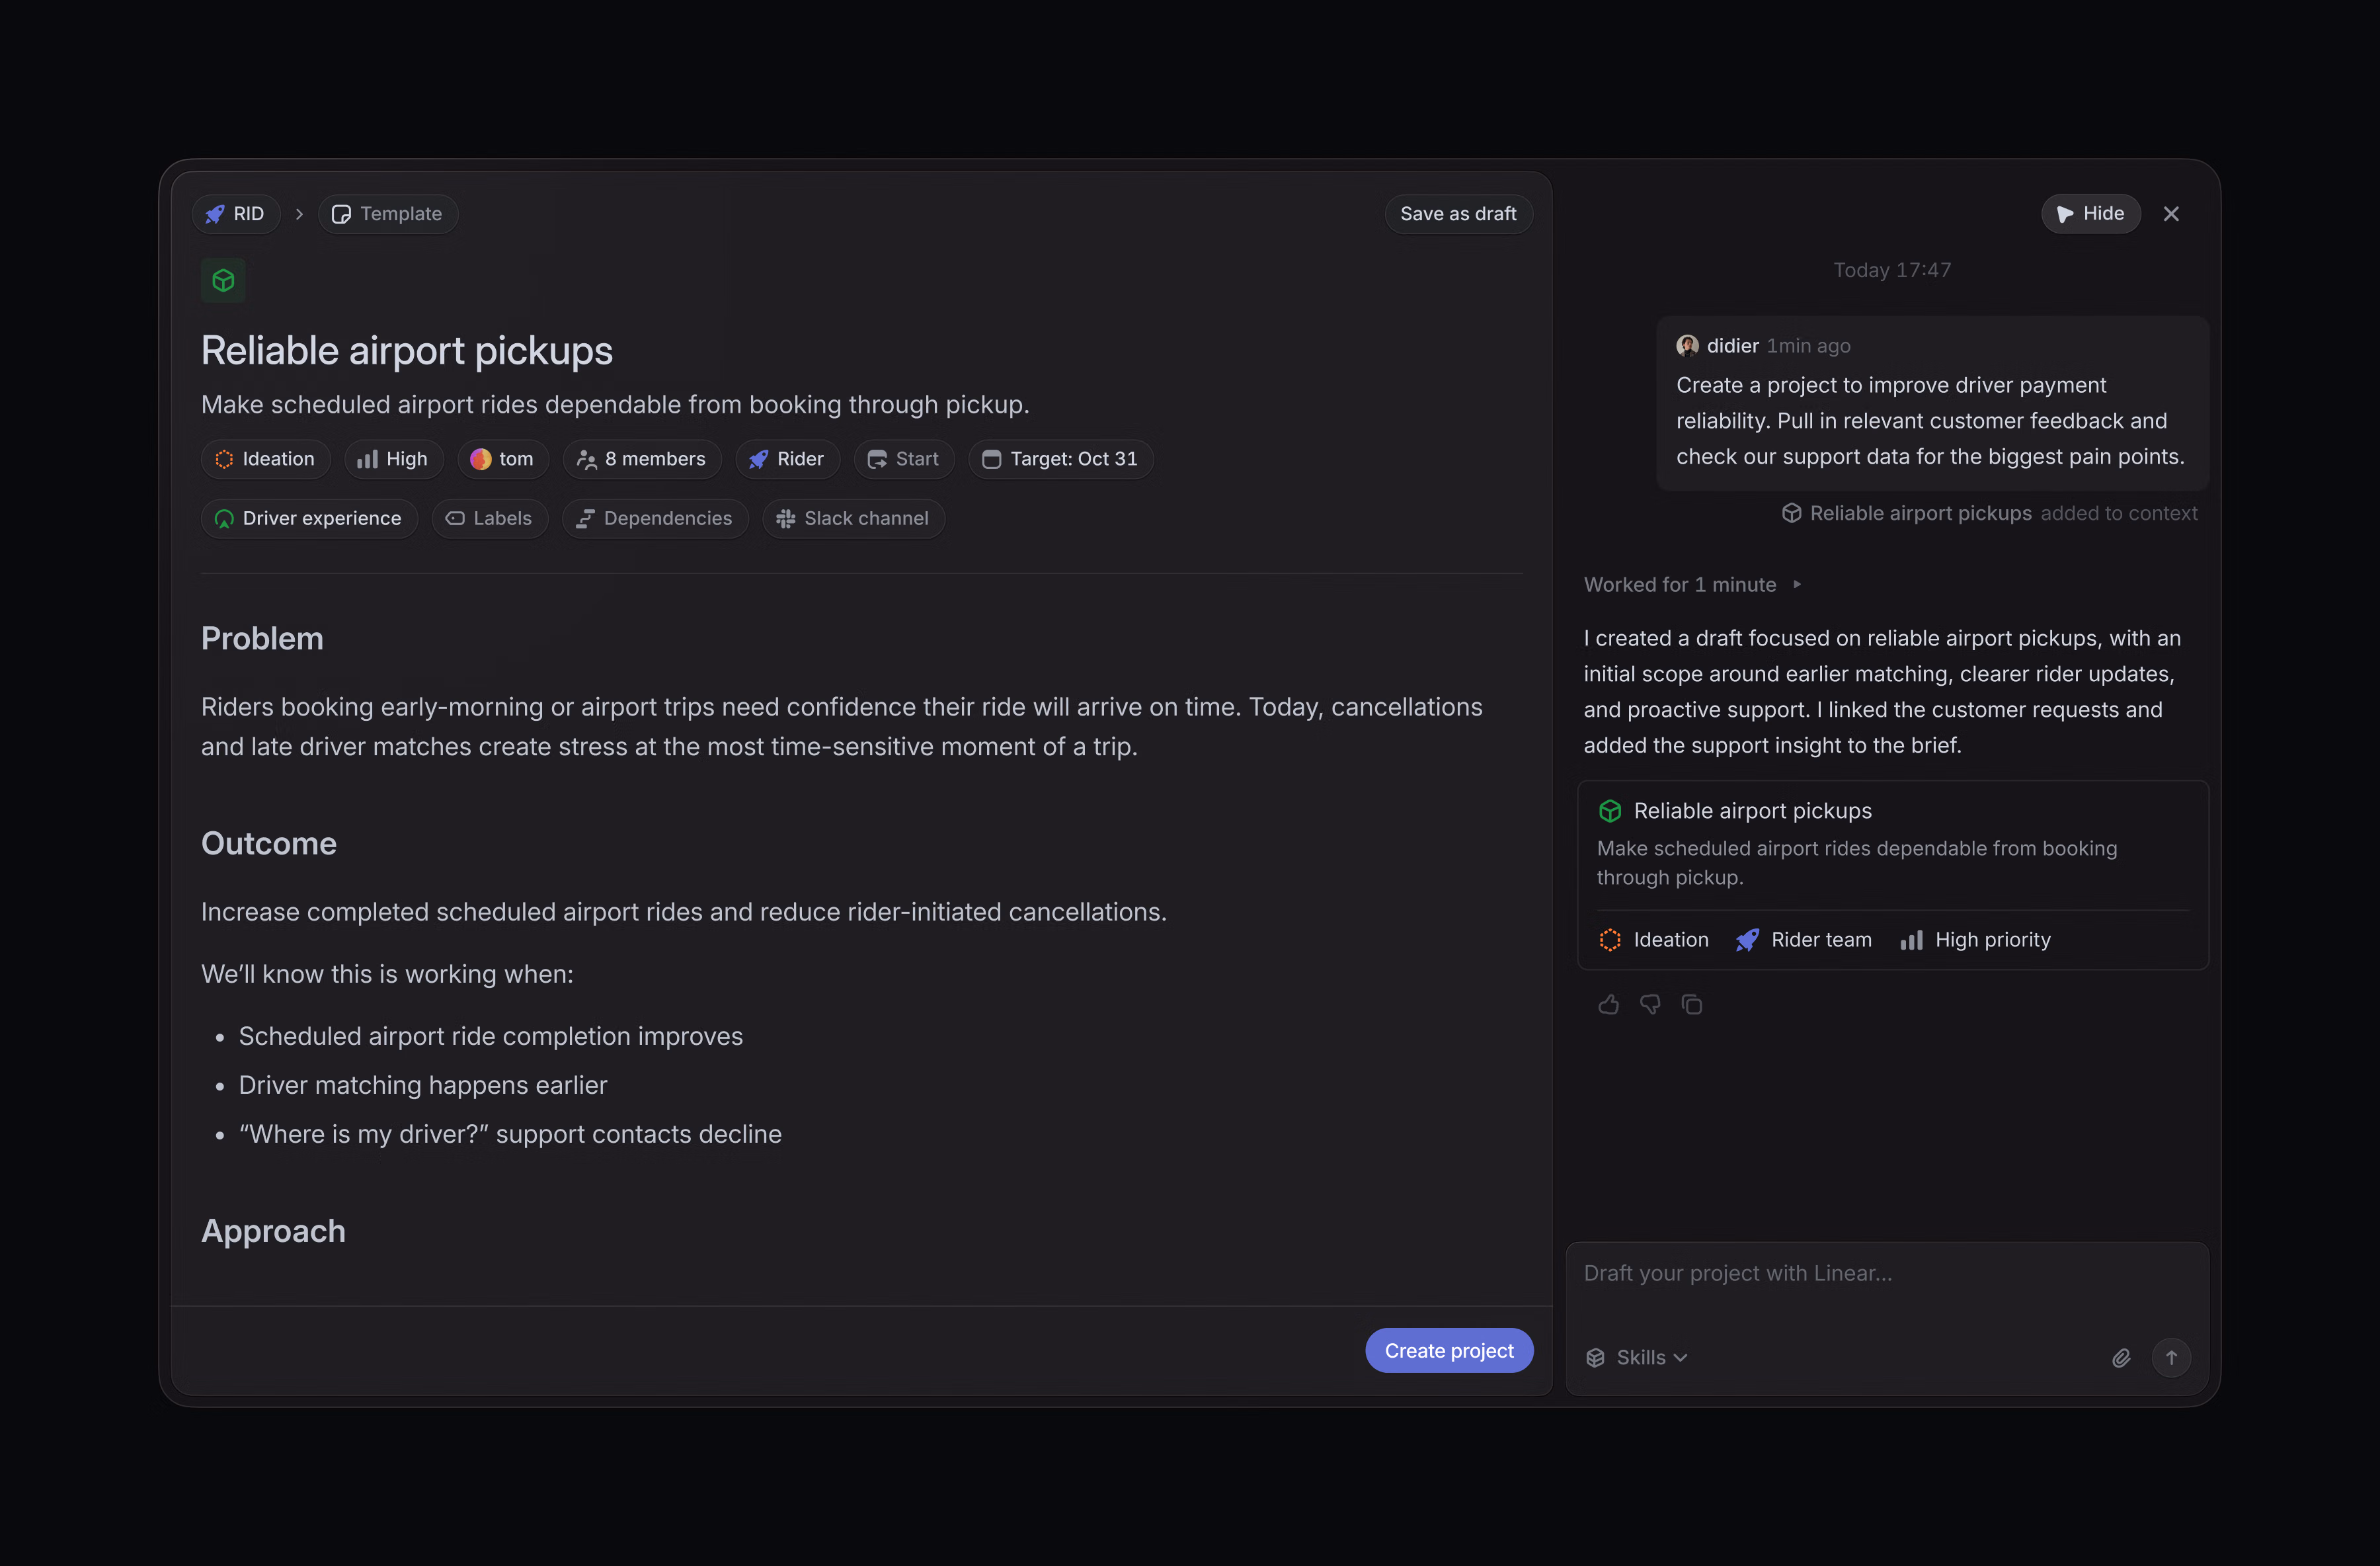Focus the Draft your project input
Image resolution: width=2380 pixels, height=1566 pixels.
(1886, 1274)
